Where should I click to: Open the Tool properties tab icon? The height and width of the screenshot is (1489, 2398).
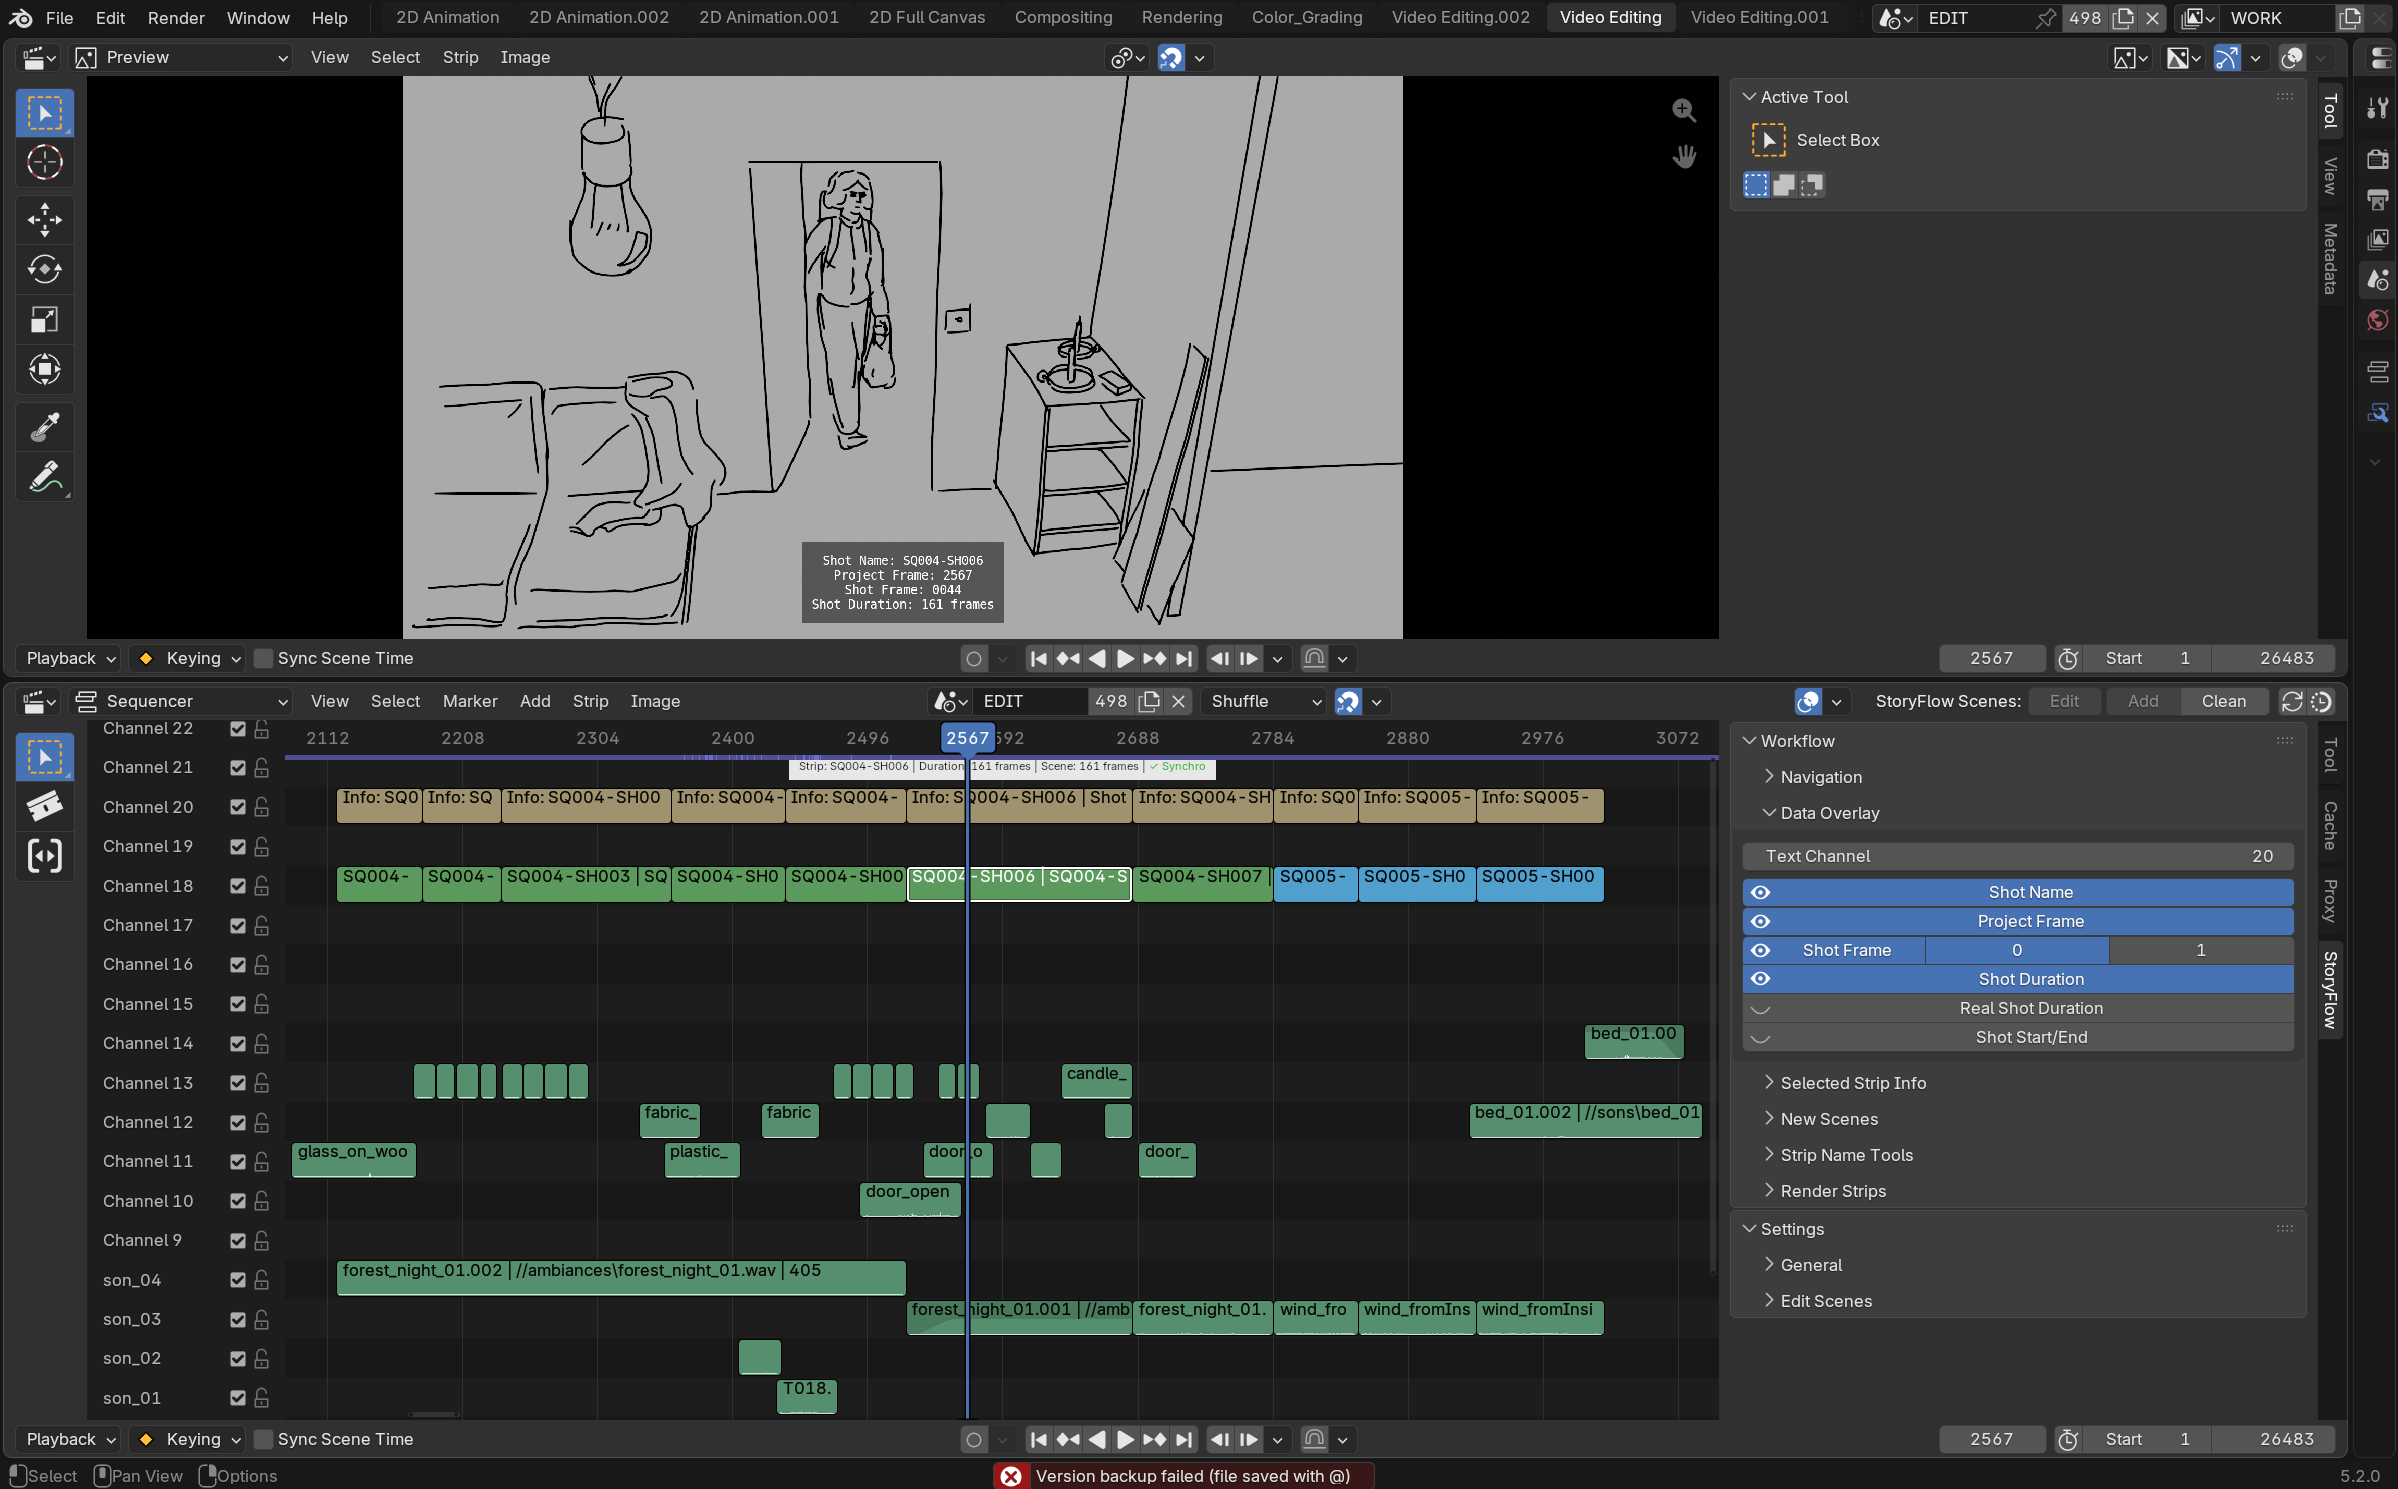(x=2378, y=108)
